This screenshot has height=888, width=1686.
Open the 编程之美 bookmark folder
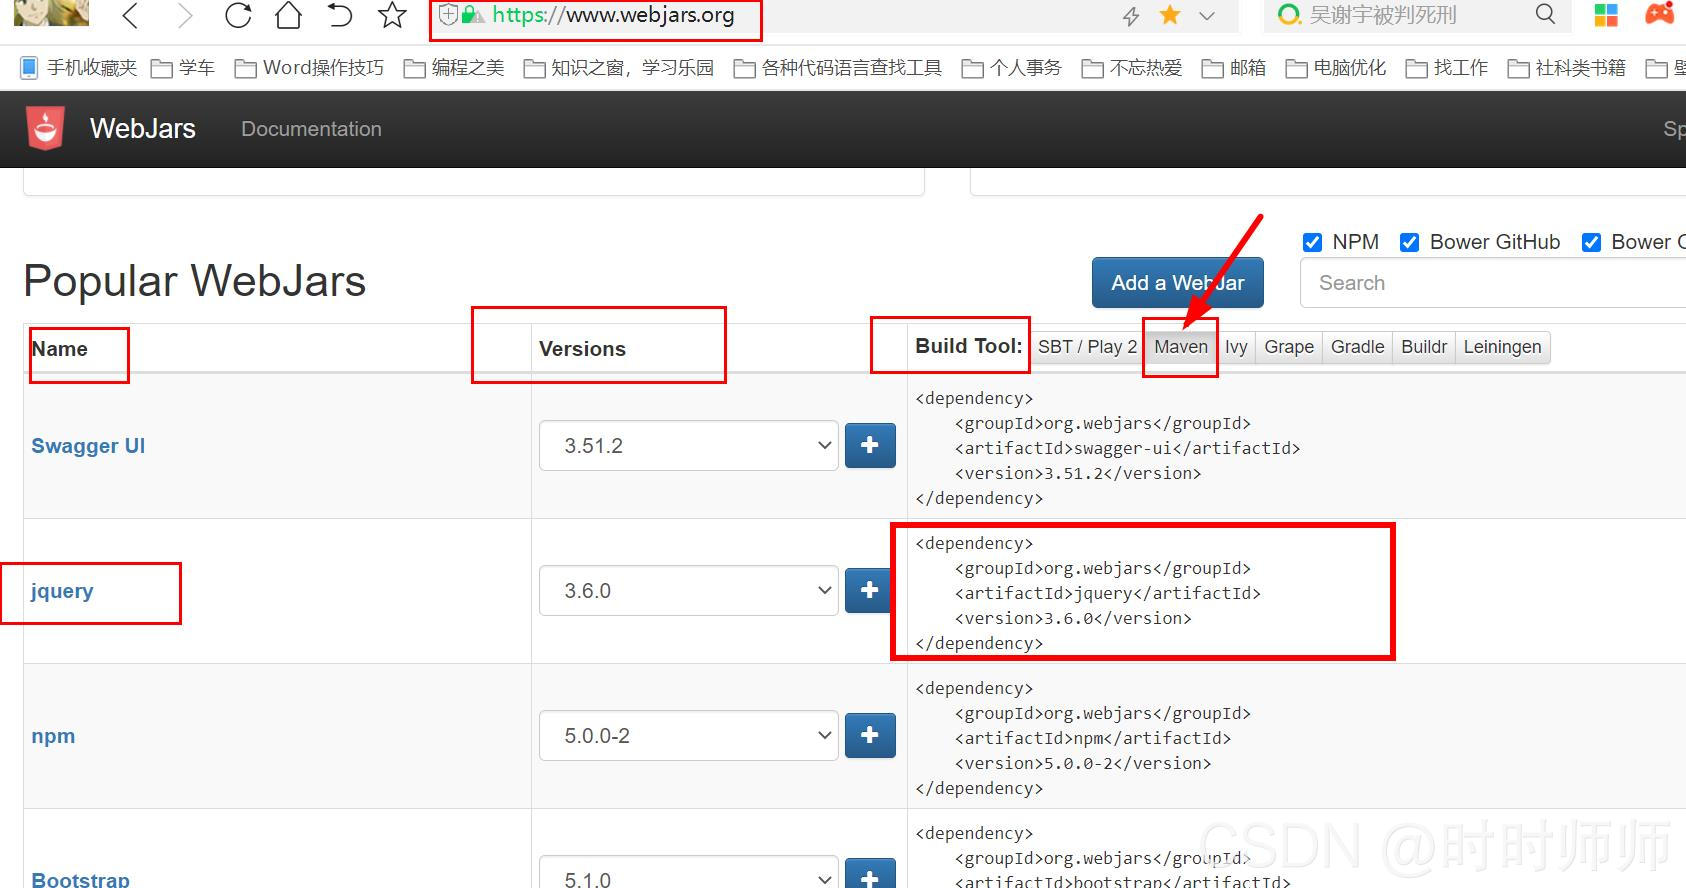click(x=454, y=68)
